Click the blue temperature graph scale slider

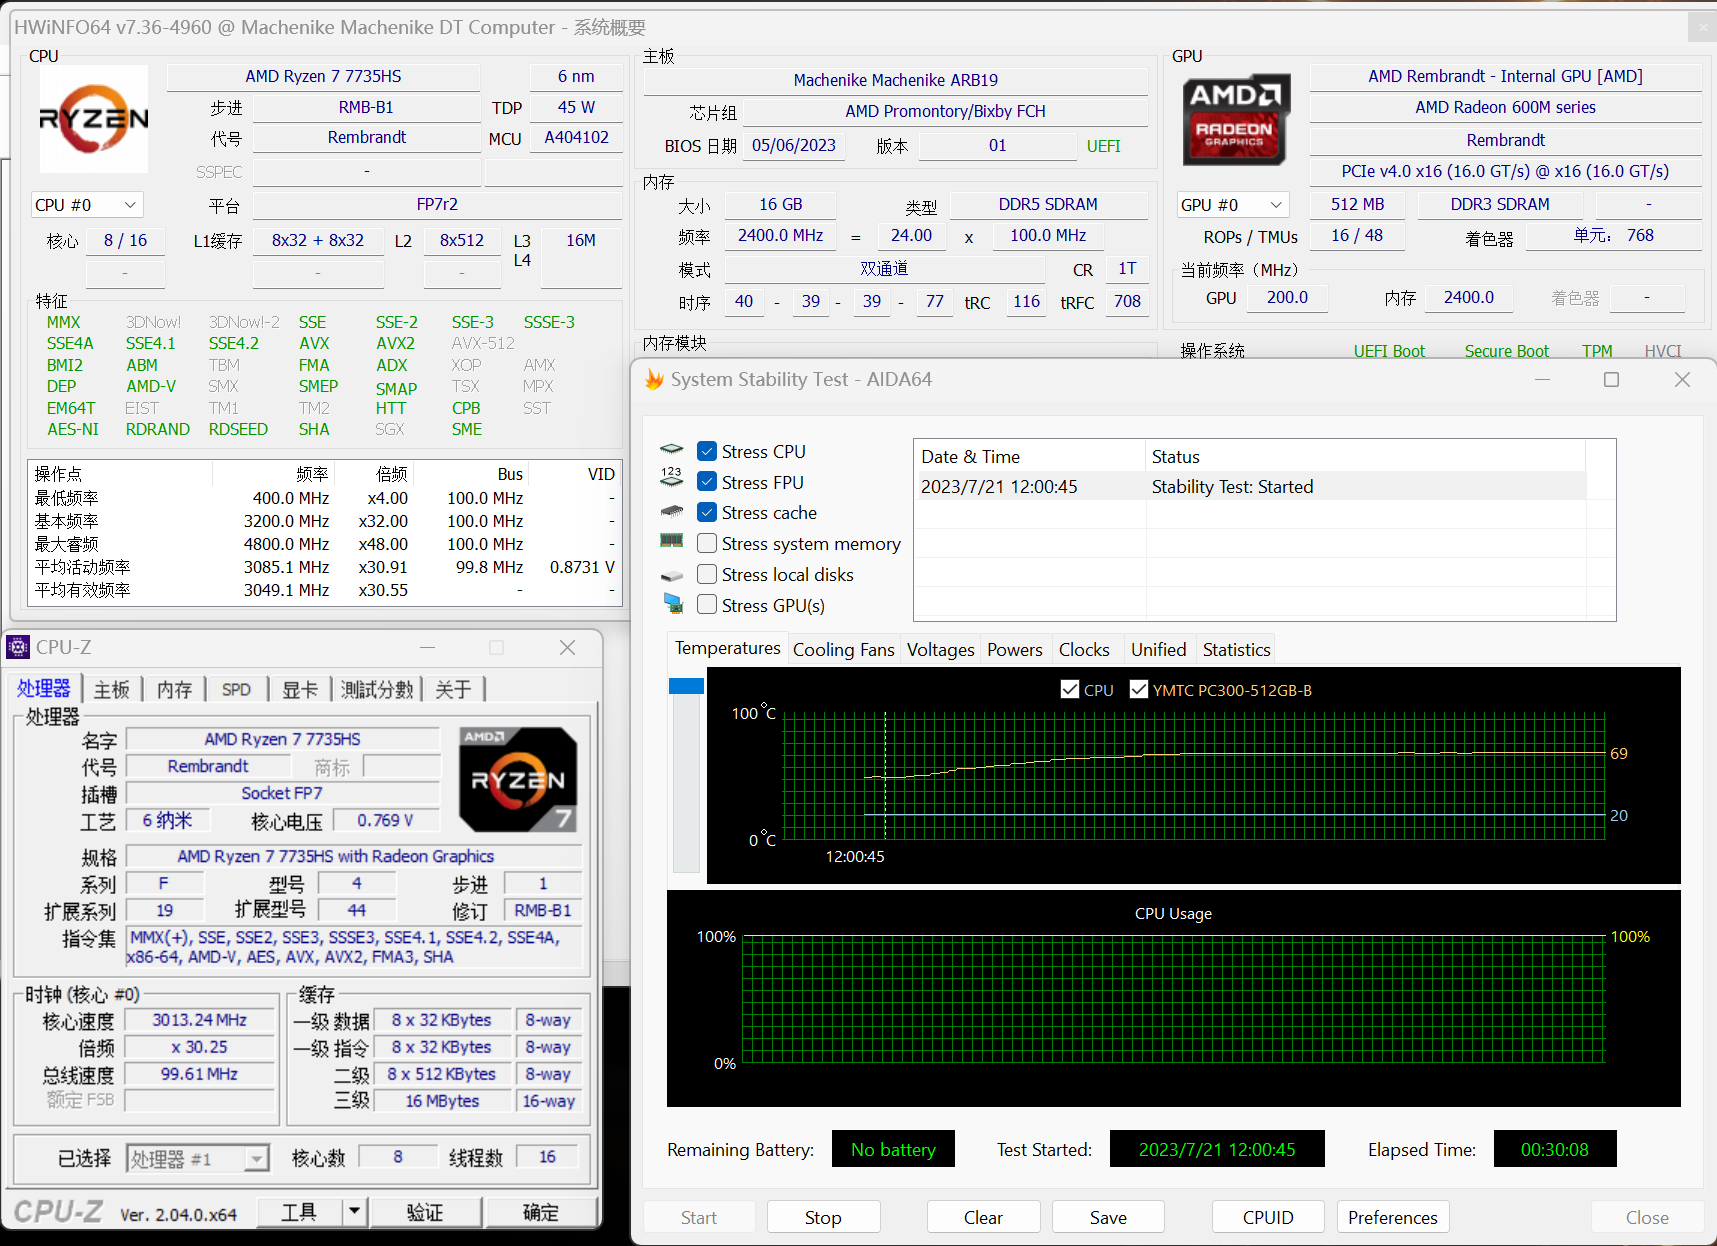pos(686,686)
